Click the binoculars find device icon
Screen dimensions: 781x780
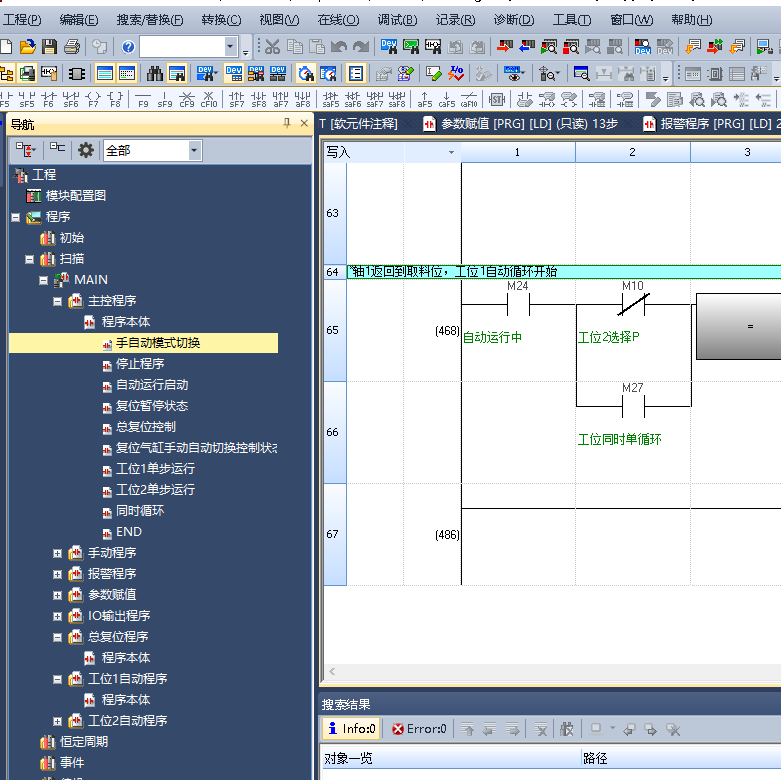155,73
